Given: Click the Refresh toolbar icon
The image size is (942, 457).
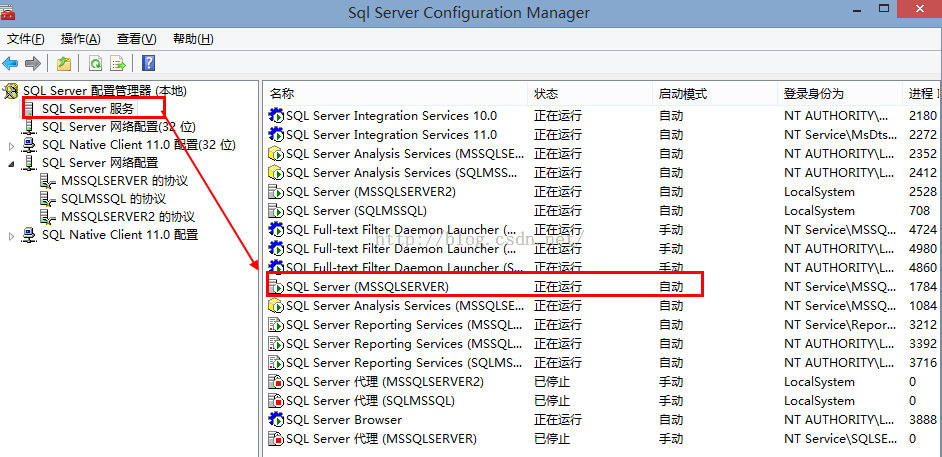Looking at the screenshot, I should point(95,63).
